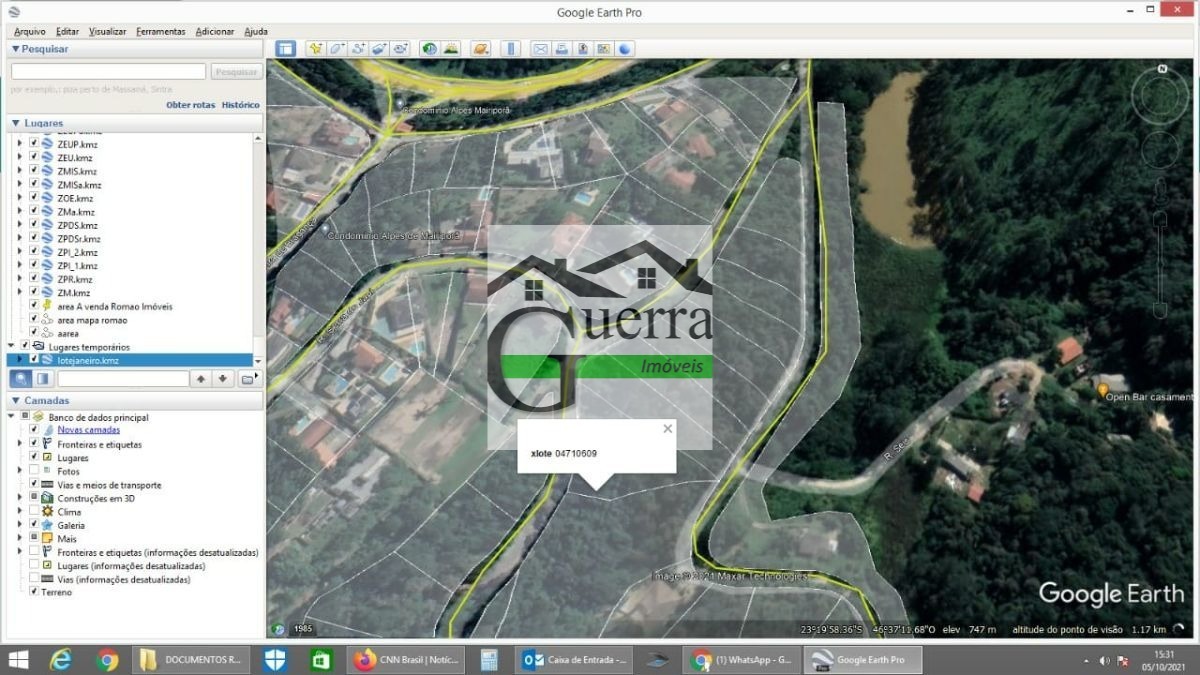Click the Windows Start button
1200x675 pixels.
[18, 660]
